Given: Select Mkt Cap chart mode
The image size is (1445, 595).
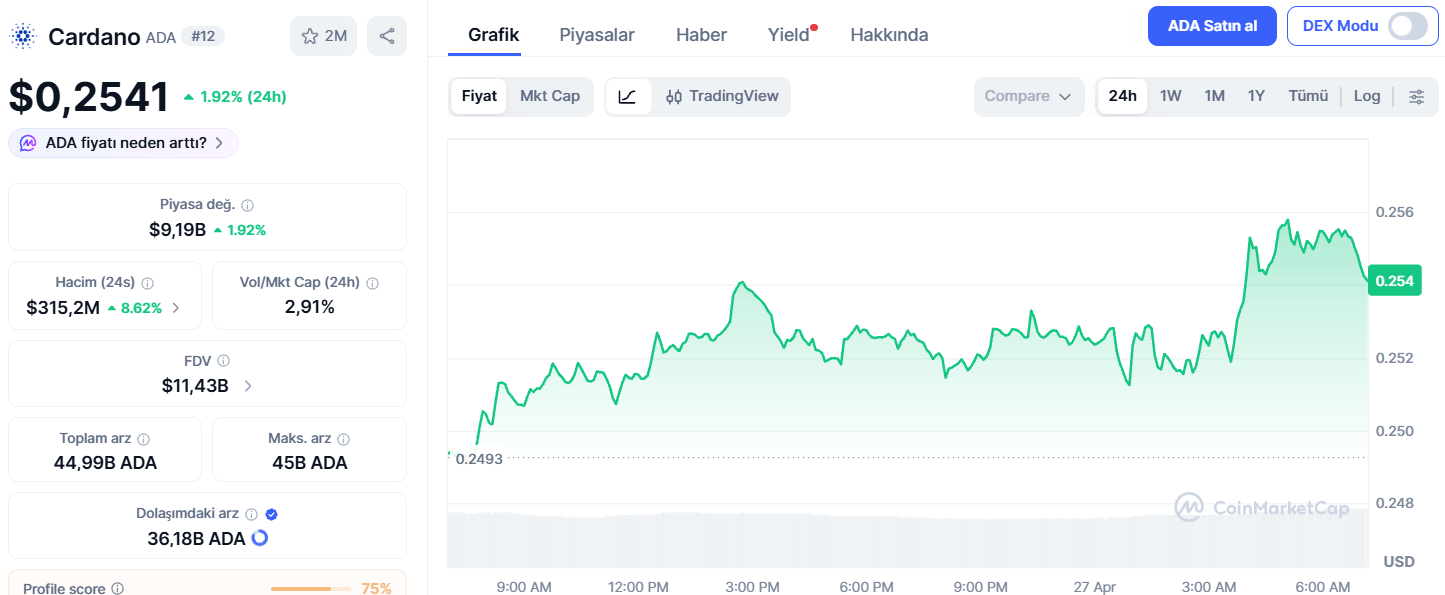Looking at the screenshot, I should pyautogui.click(x=550, y=97).
